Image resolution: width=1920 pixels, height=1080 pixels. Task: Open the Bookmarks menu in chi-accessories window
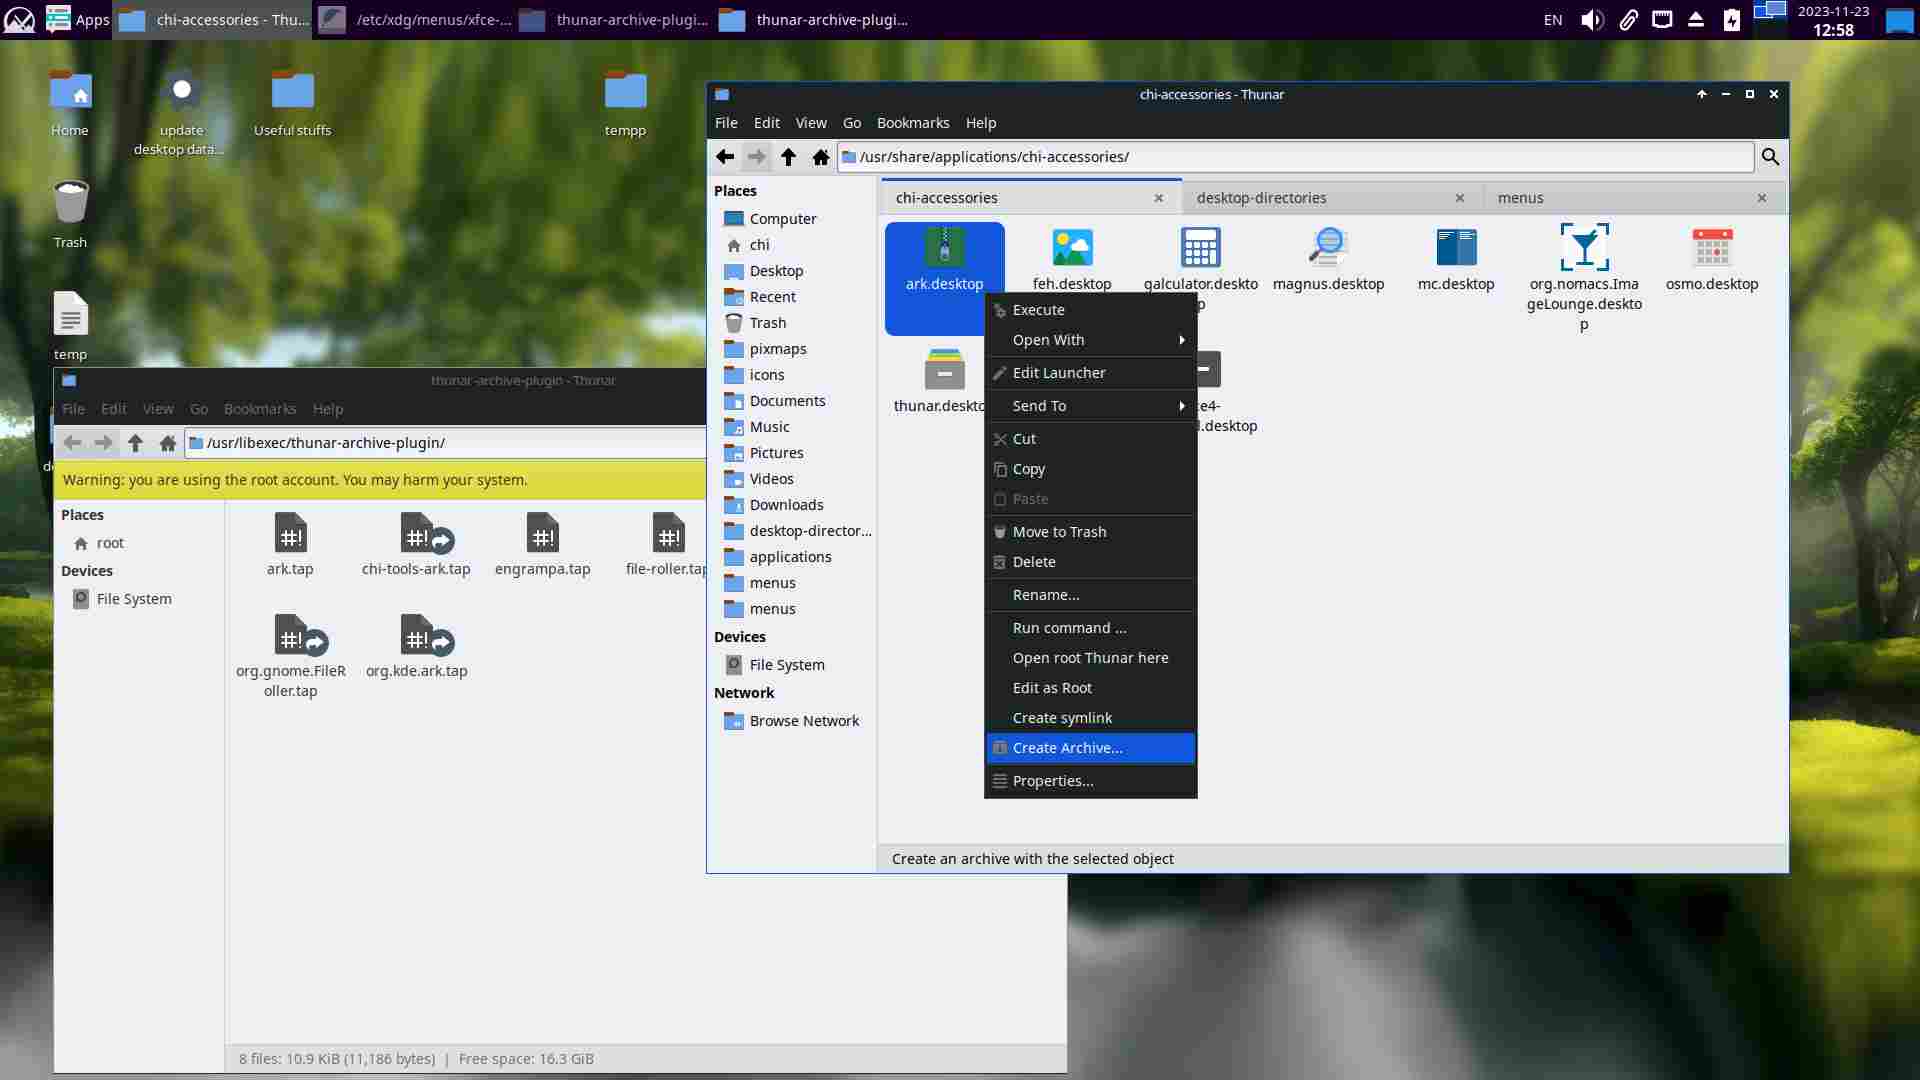[912, 123]
